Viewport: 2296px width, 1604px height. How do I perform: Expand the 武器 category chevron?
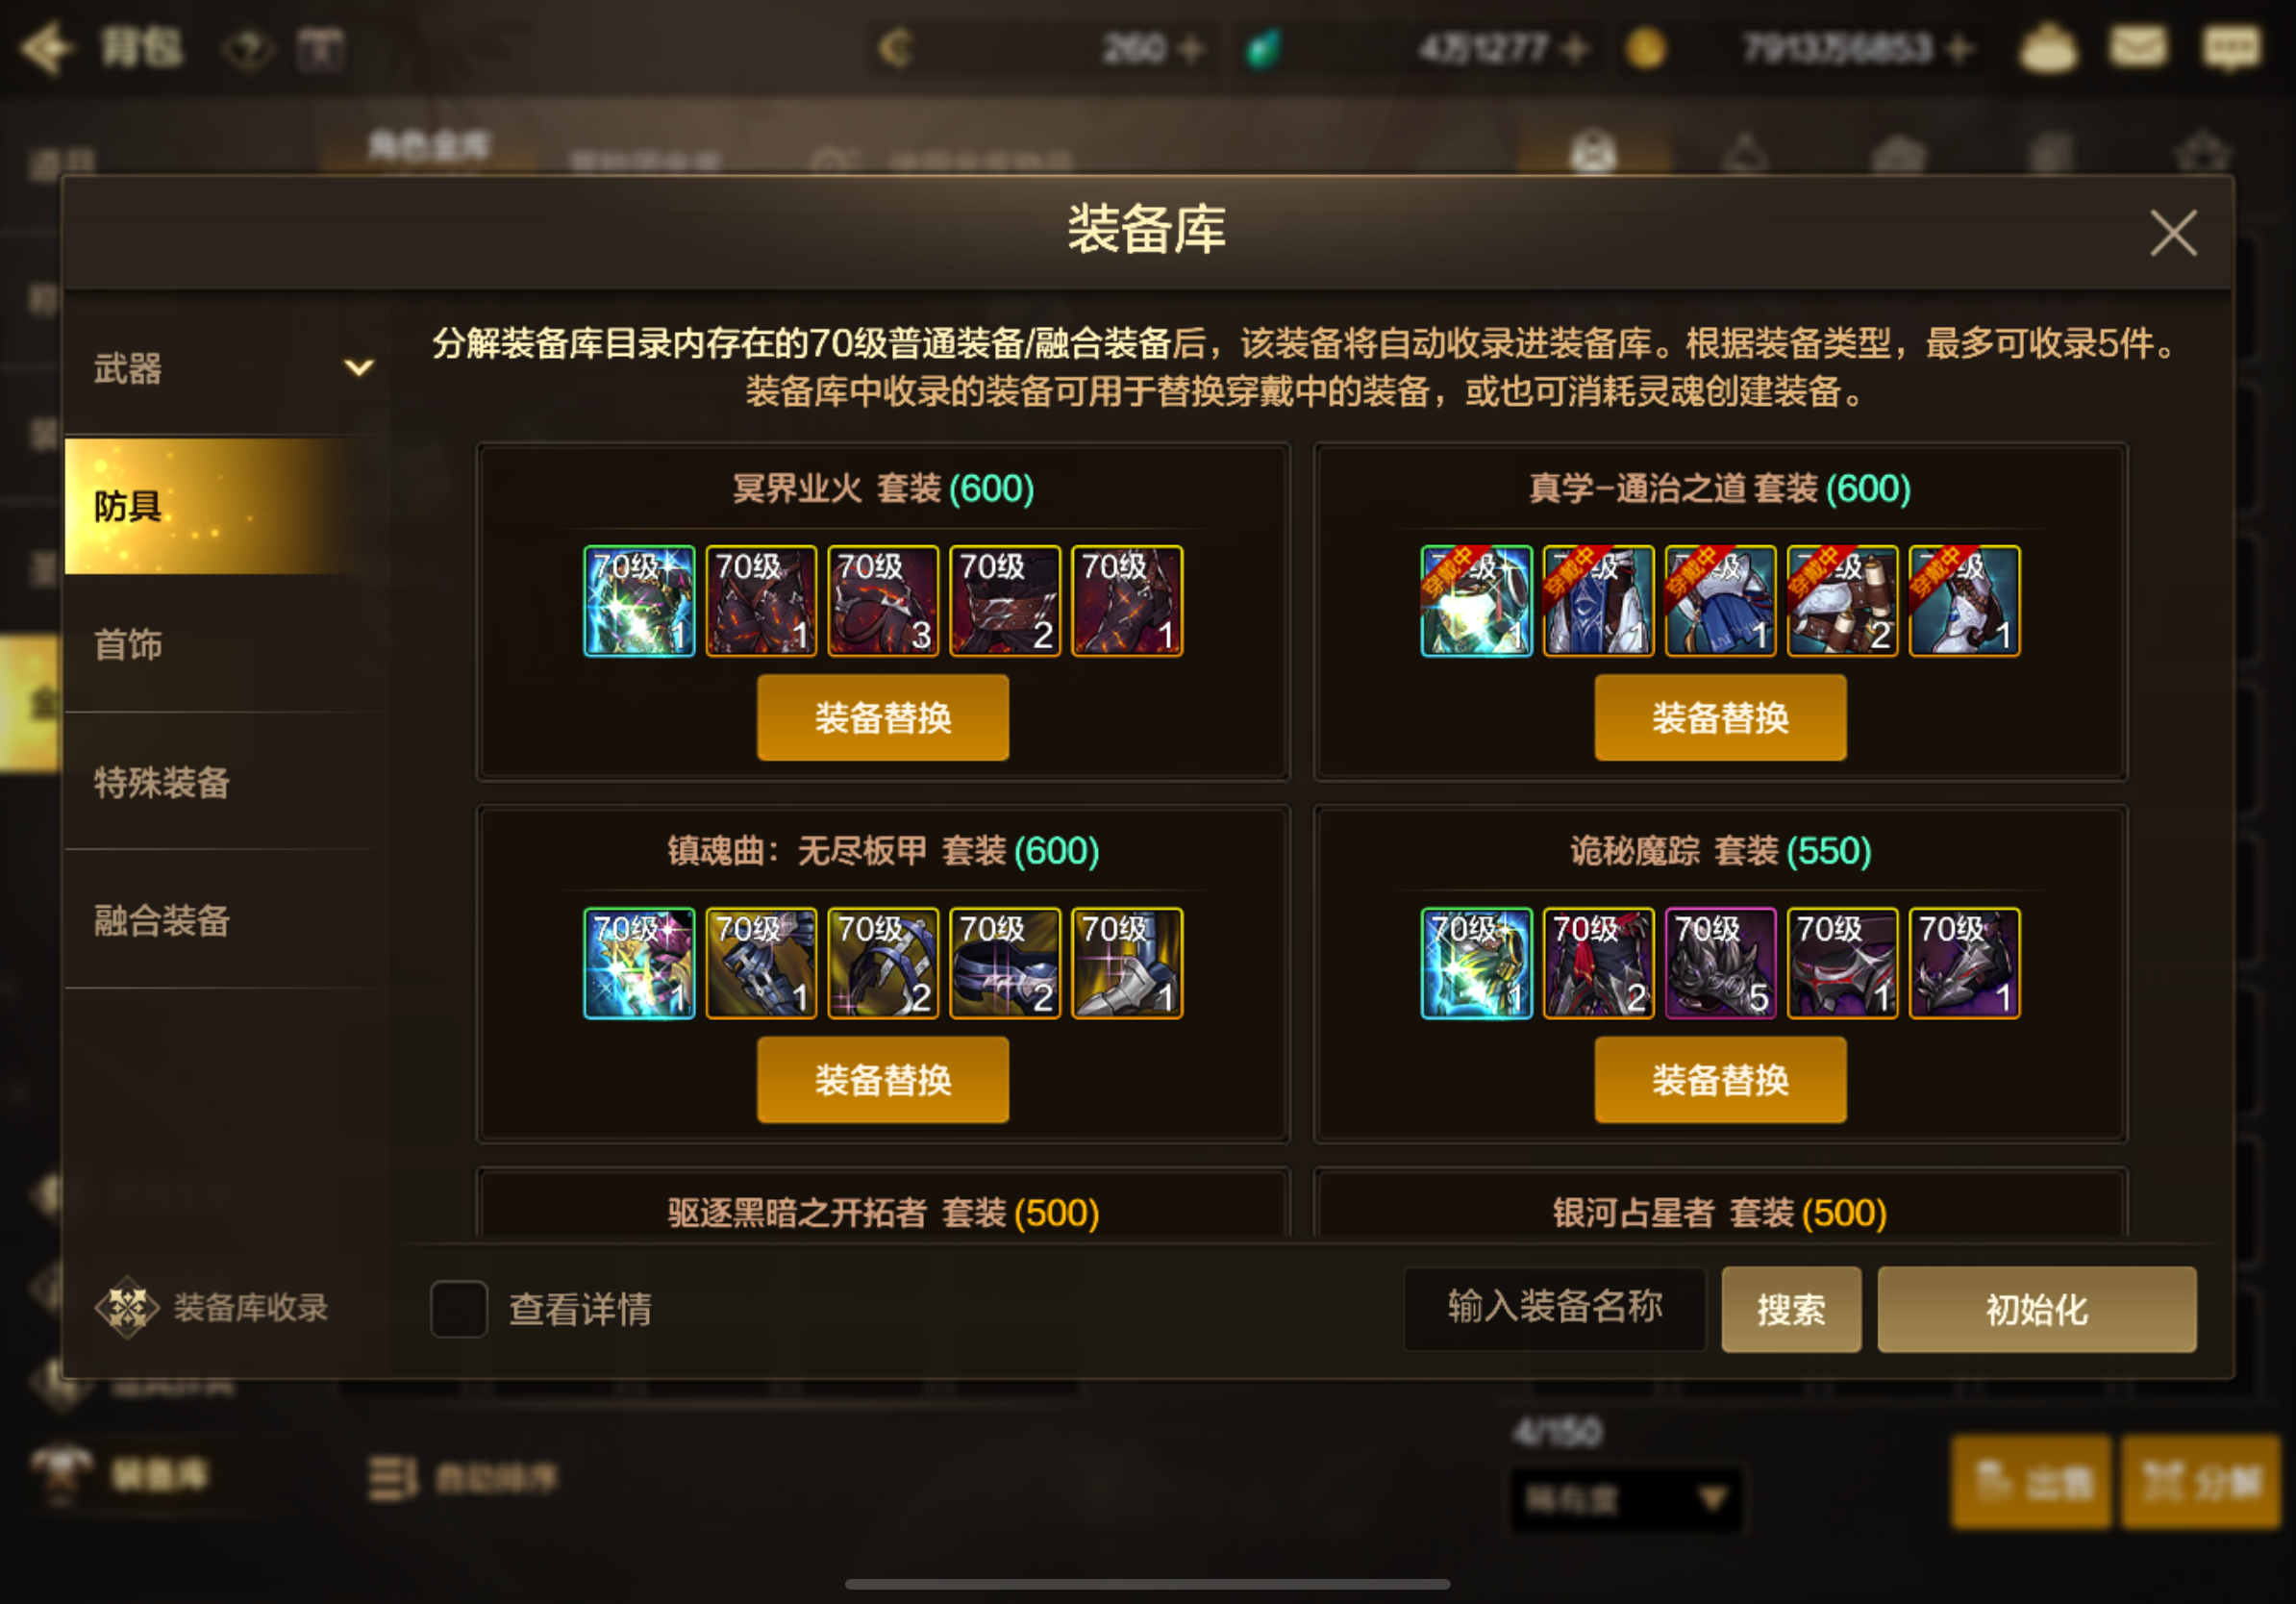(x=359, y=368)
